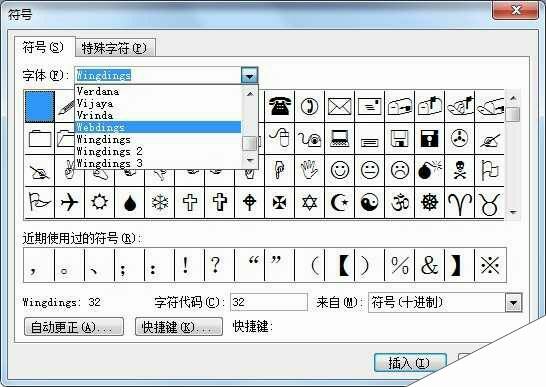Choose Wingdings 3 in the font list
Image resolution: width=546 pixels, height=387 pixels.
[x=158, y=163]
